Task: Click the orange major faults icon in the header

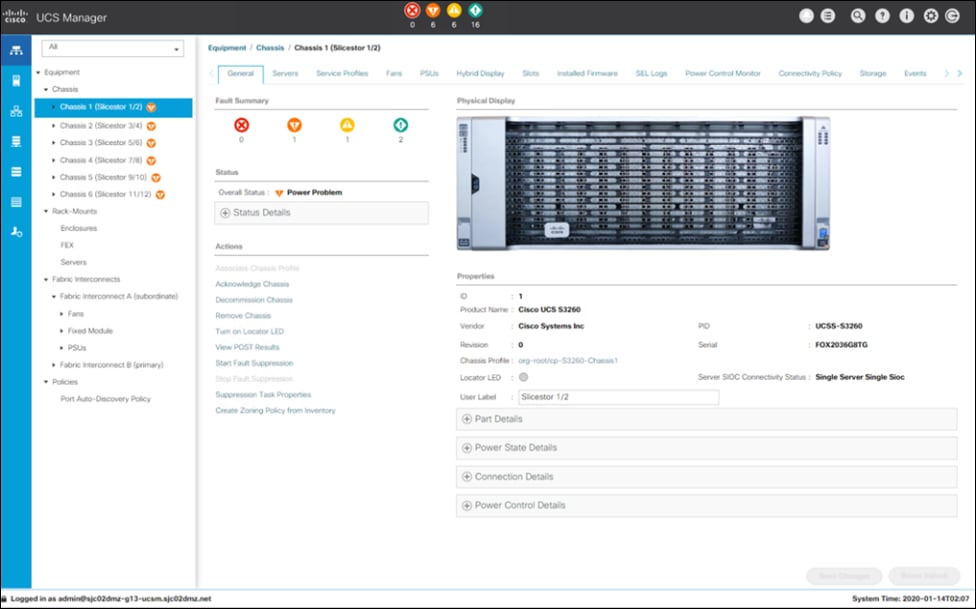Action: tap(433, 11)
